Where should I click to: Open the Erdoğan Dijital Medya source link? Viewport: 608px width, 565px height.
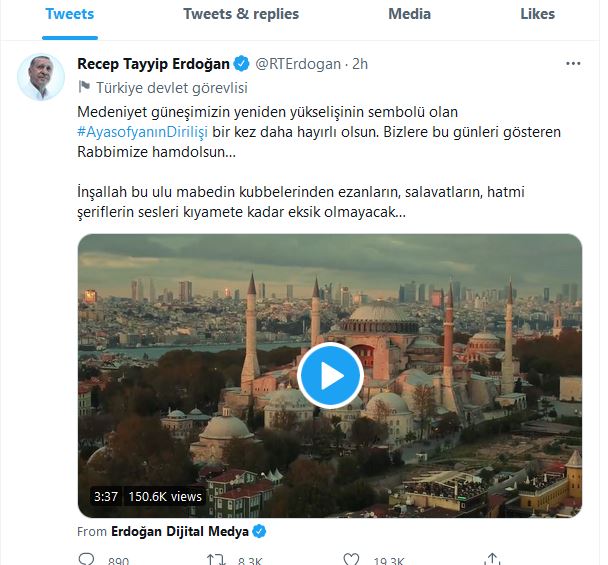(x=180, y=531)
